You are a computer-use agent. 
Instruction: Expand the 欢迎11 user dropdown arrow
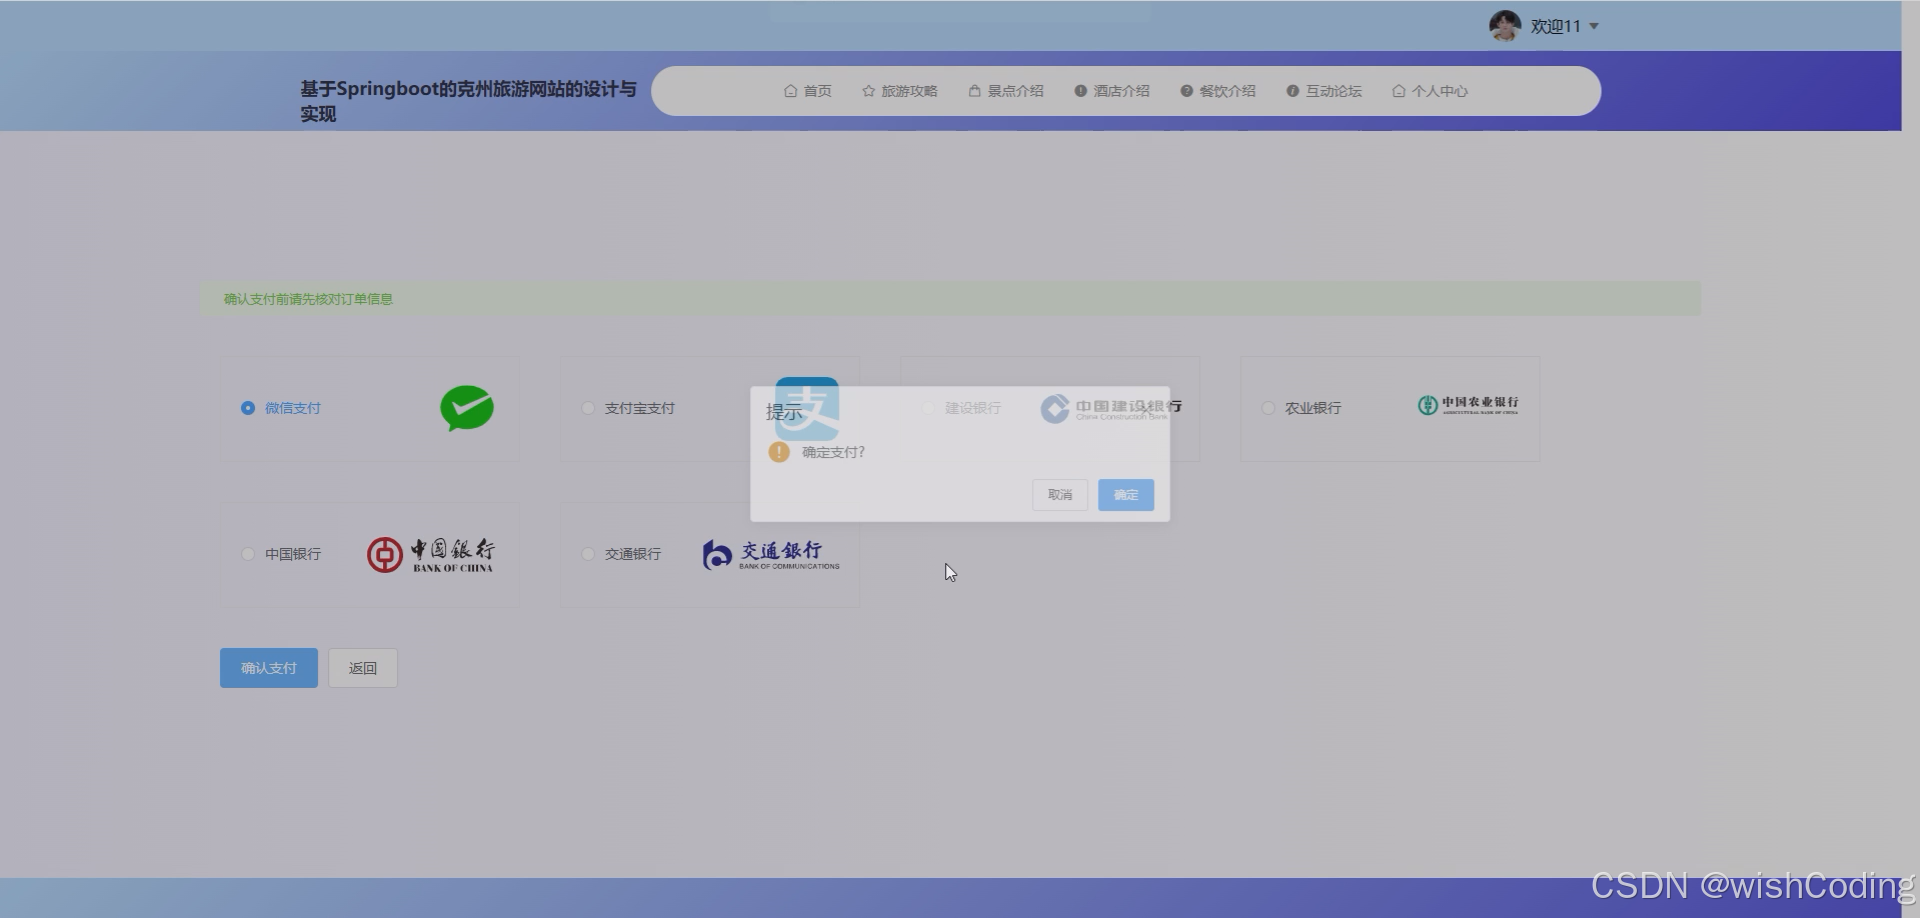point(1594,27)
